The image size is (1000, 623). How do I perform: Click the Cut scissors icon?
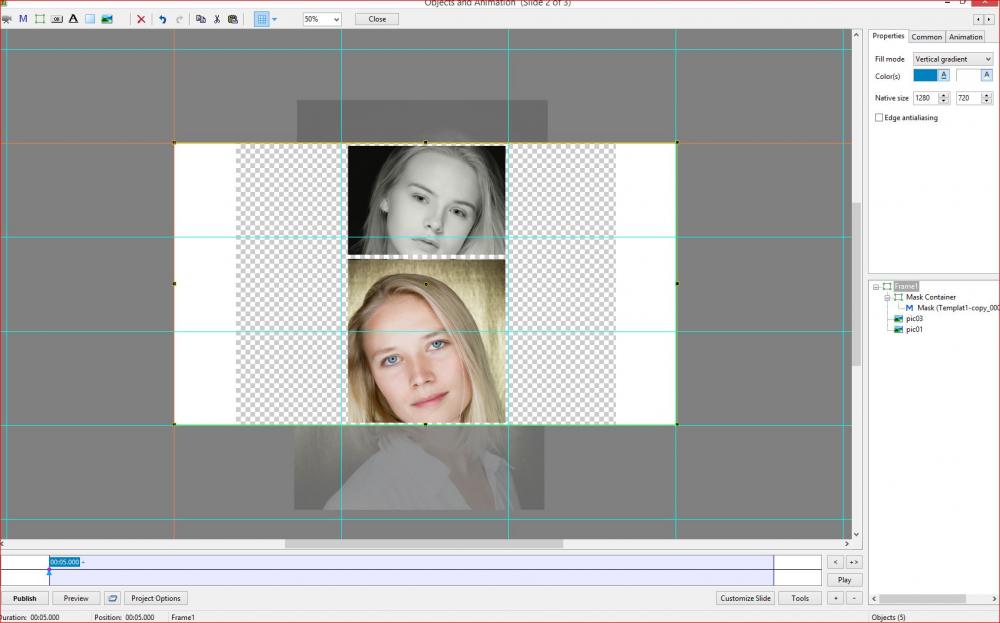[216, 19]
